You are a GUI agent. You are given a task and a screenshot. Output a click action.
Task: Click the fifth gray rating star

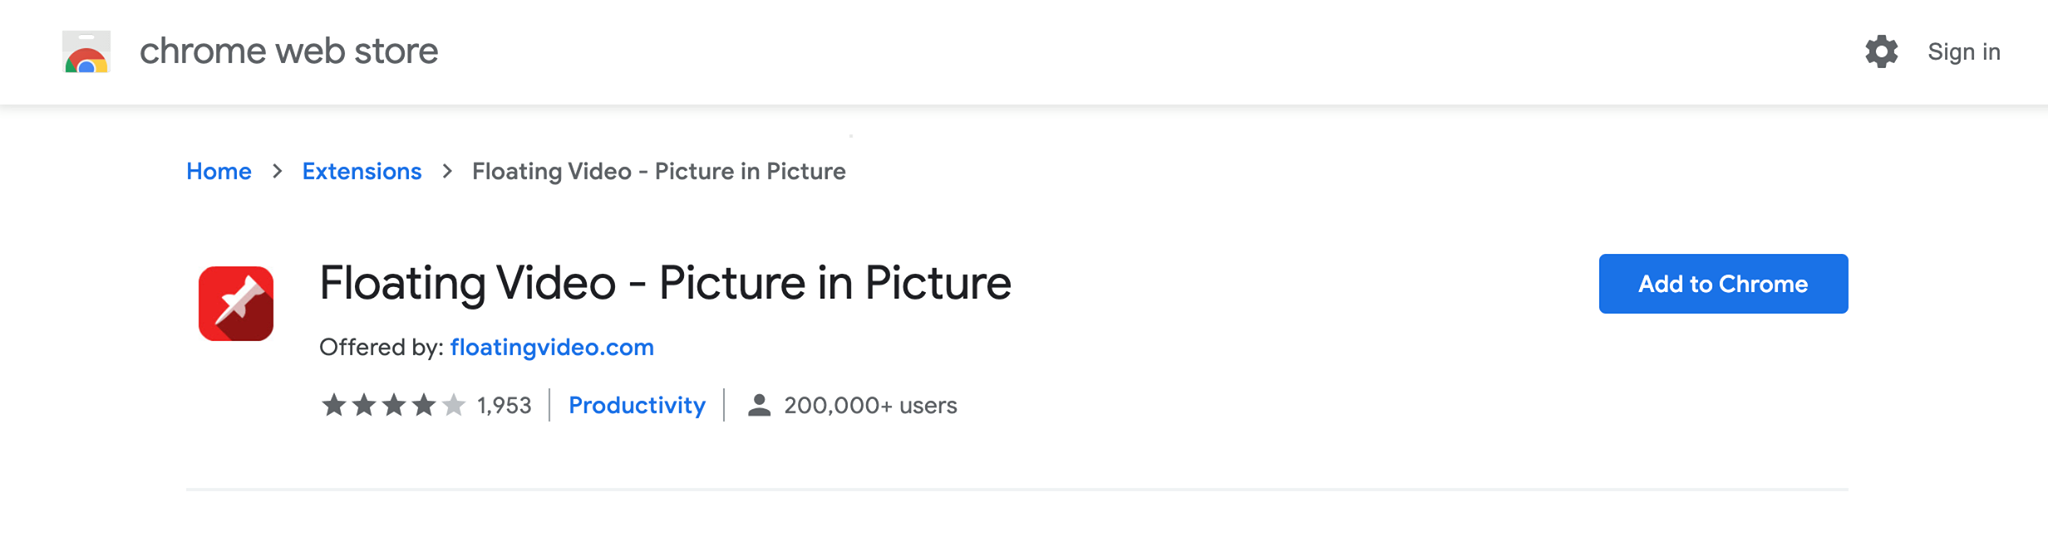click(x=454, y=405)
